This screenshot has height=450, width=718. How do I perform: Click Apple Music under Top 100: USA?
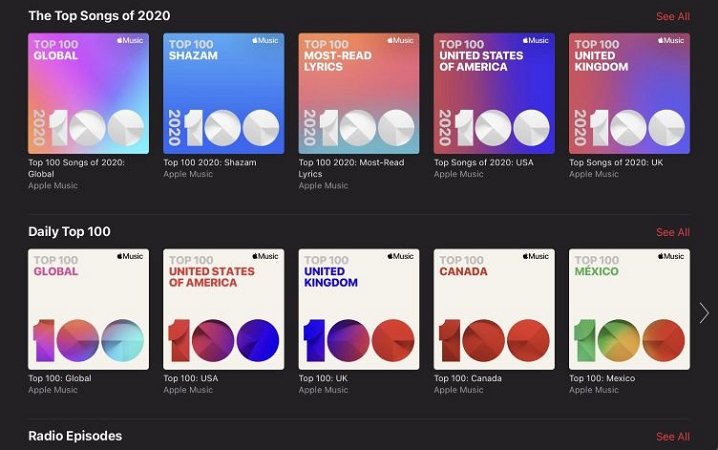tap(188, 390)
